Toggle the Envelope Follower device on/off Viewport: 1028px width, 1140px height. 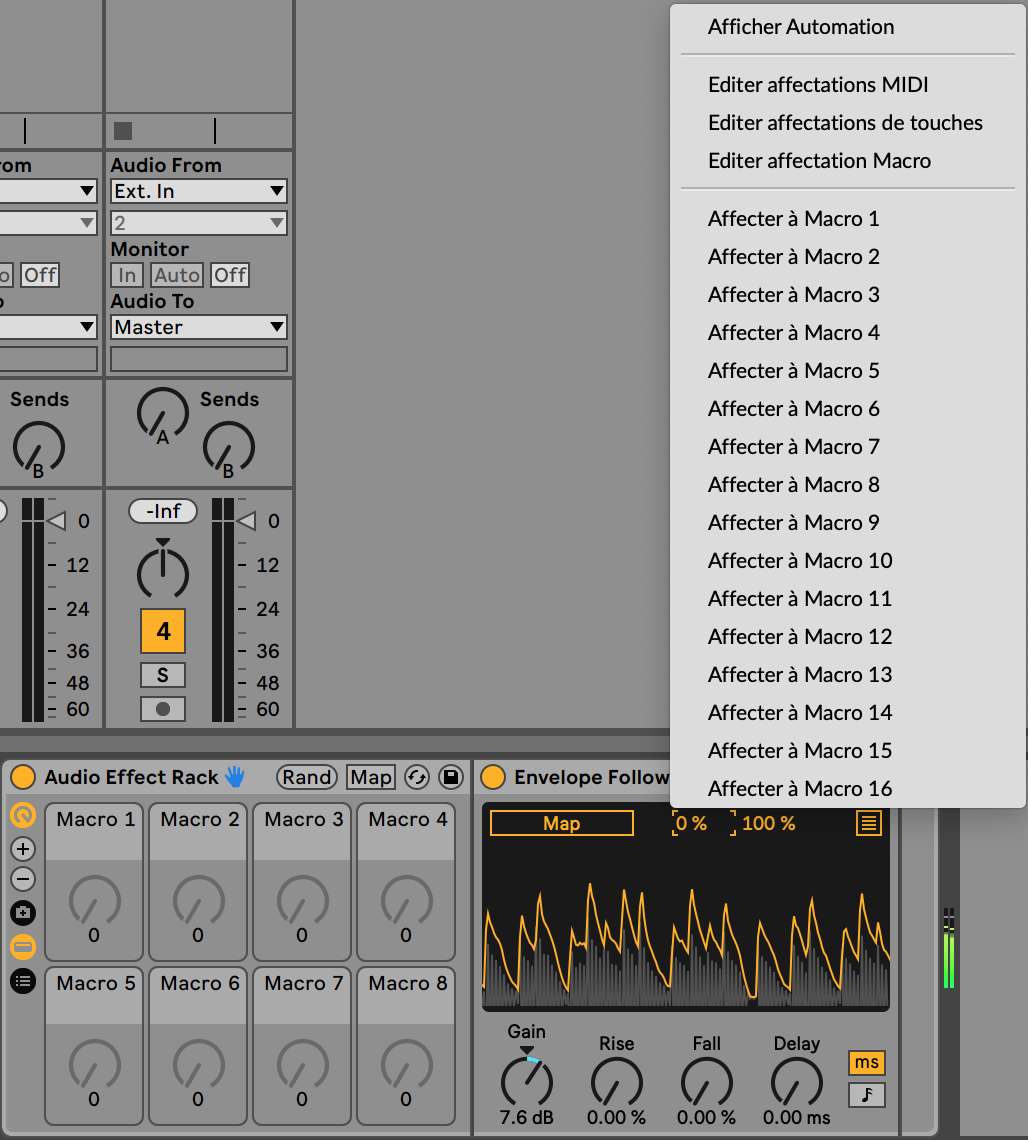(493, 777)
